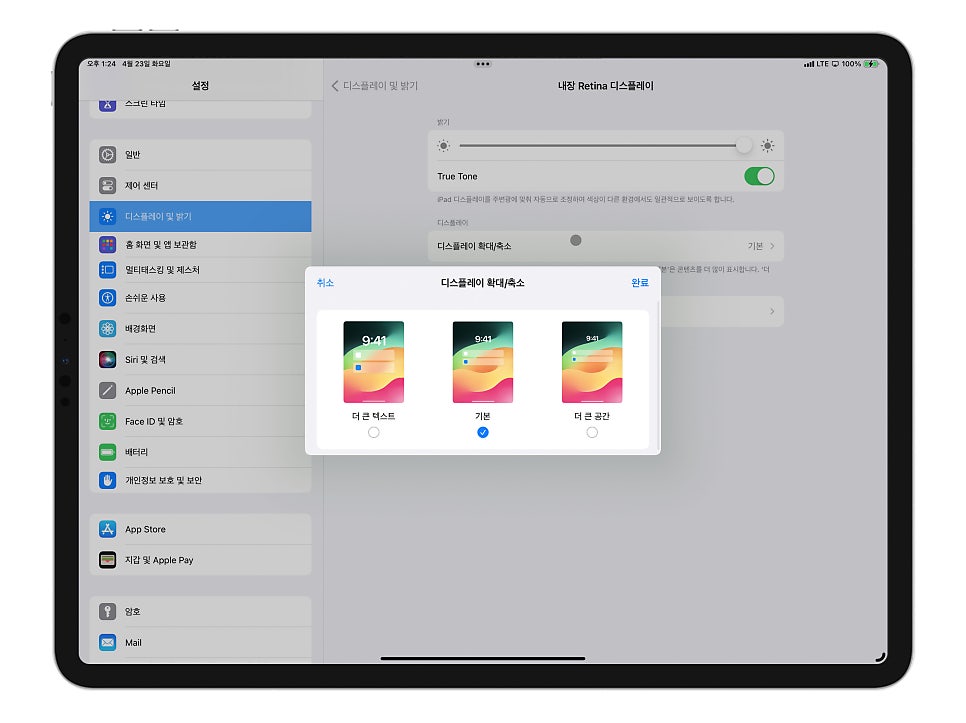Choose the 더 큰 공간 preview thumbnail
The width and height of the screenshot is (966, 723).
(x=591, y=362)
